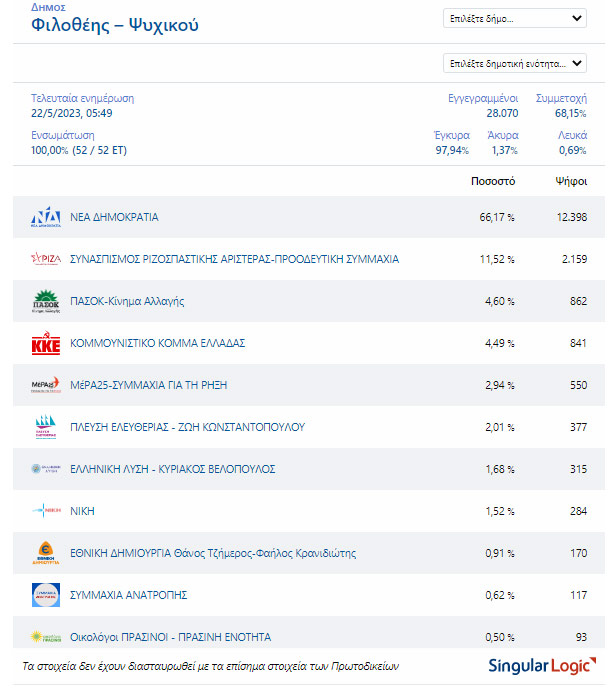Click the Ποσοστό column header
Image resolution: width=613 pixels, height=696 pixels.
(493, 181)
